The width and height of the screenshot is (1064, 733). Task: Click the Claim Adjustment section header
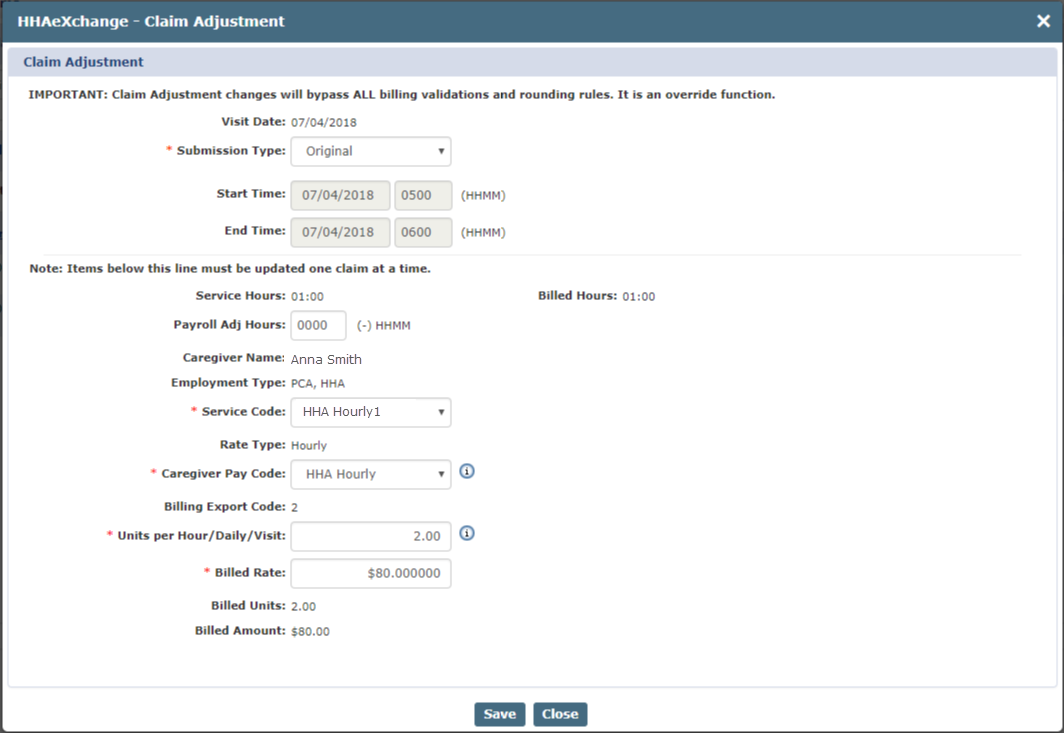84,62
